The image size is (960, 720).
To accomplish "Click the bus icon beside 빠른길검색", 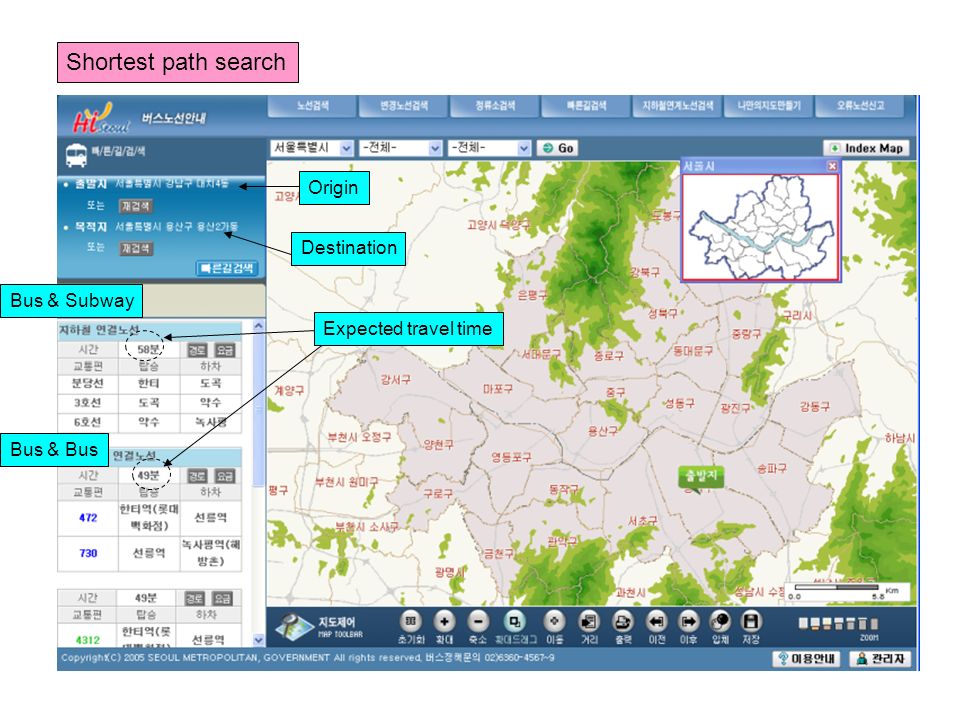I will (x=77, y=155).
